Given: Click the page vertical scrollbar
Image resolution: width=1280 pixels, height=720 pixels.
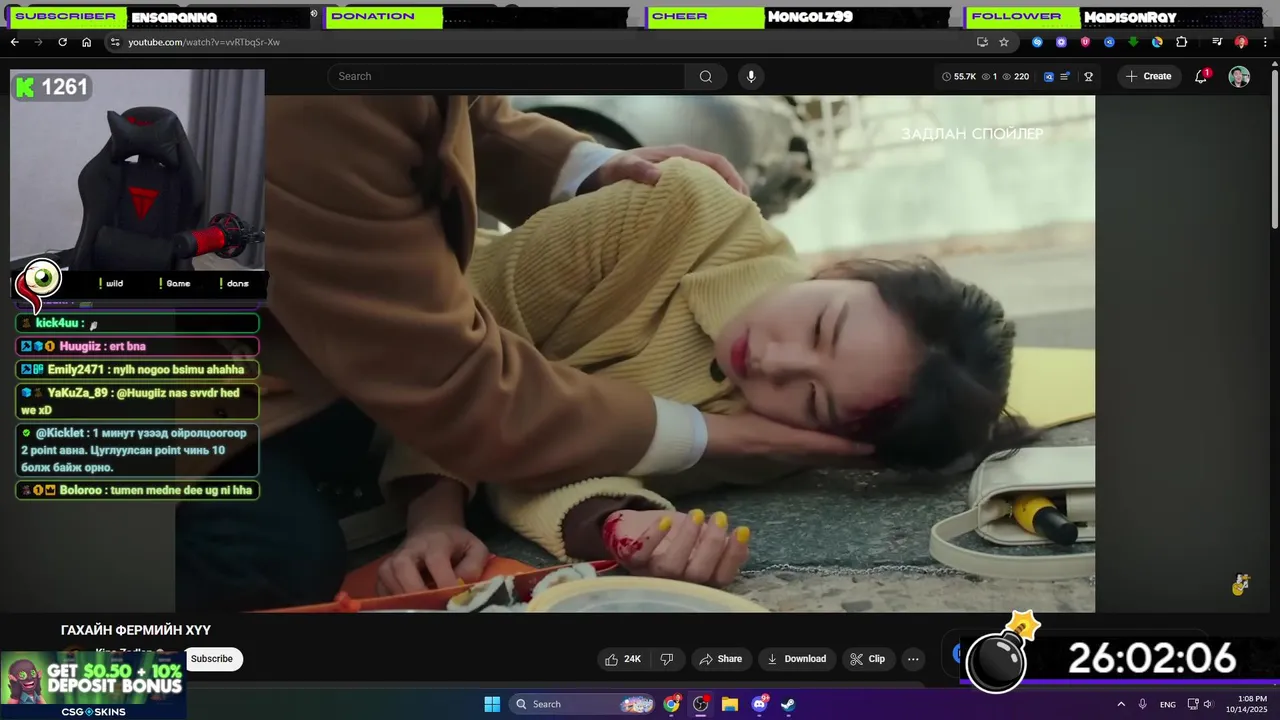Looking at the screenshot, I should pyautogui.click(x=1274, y=150).
